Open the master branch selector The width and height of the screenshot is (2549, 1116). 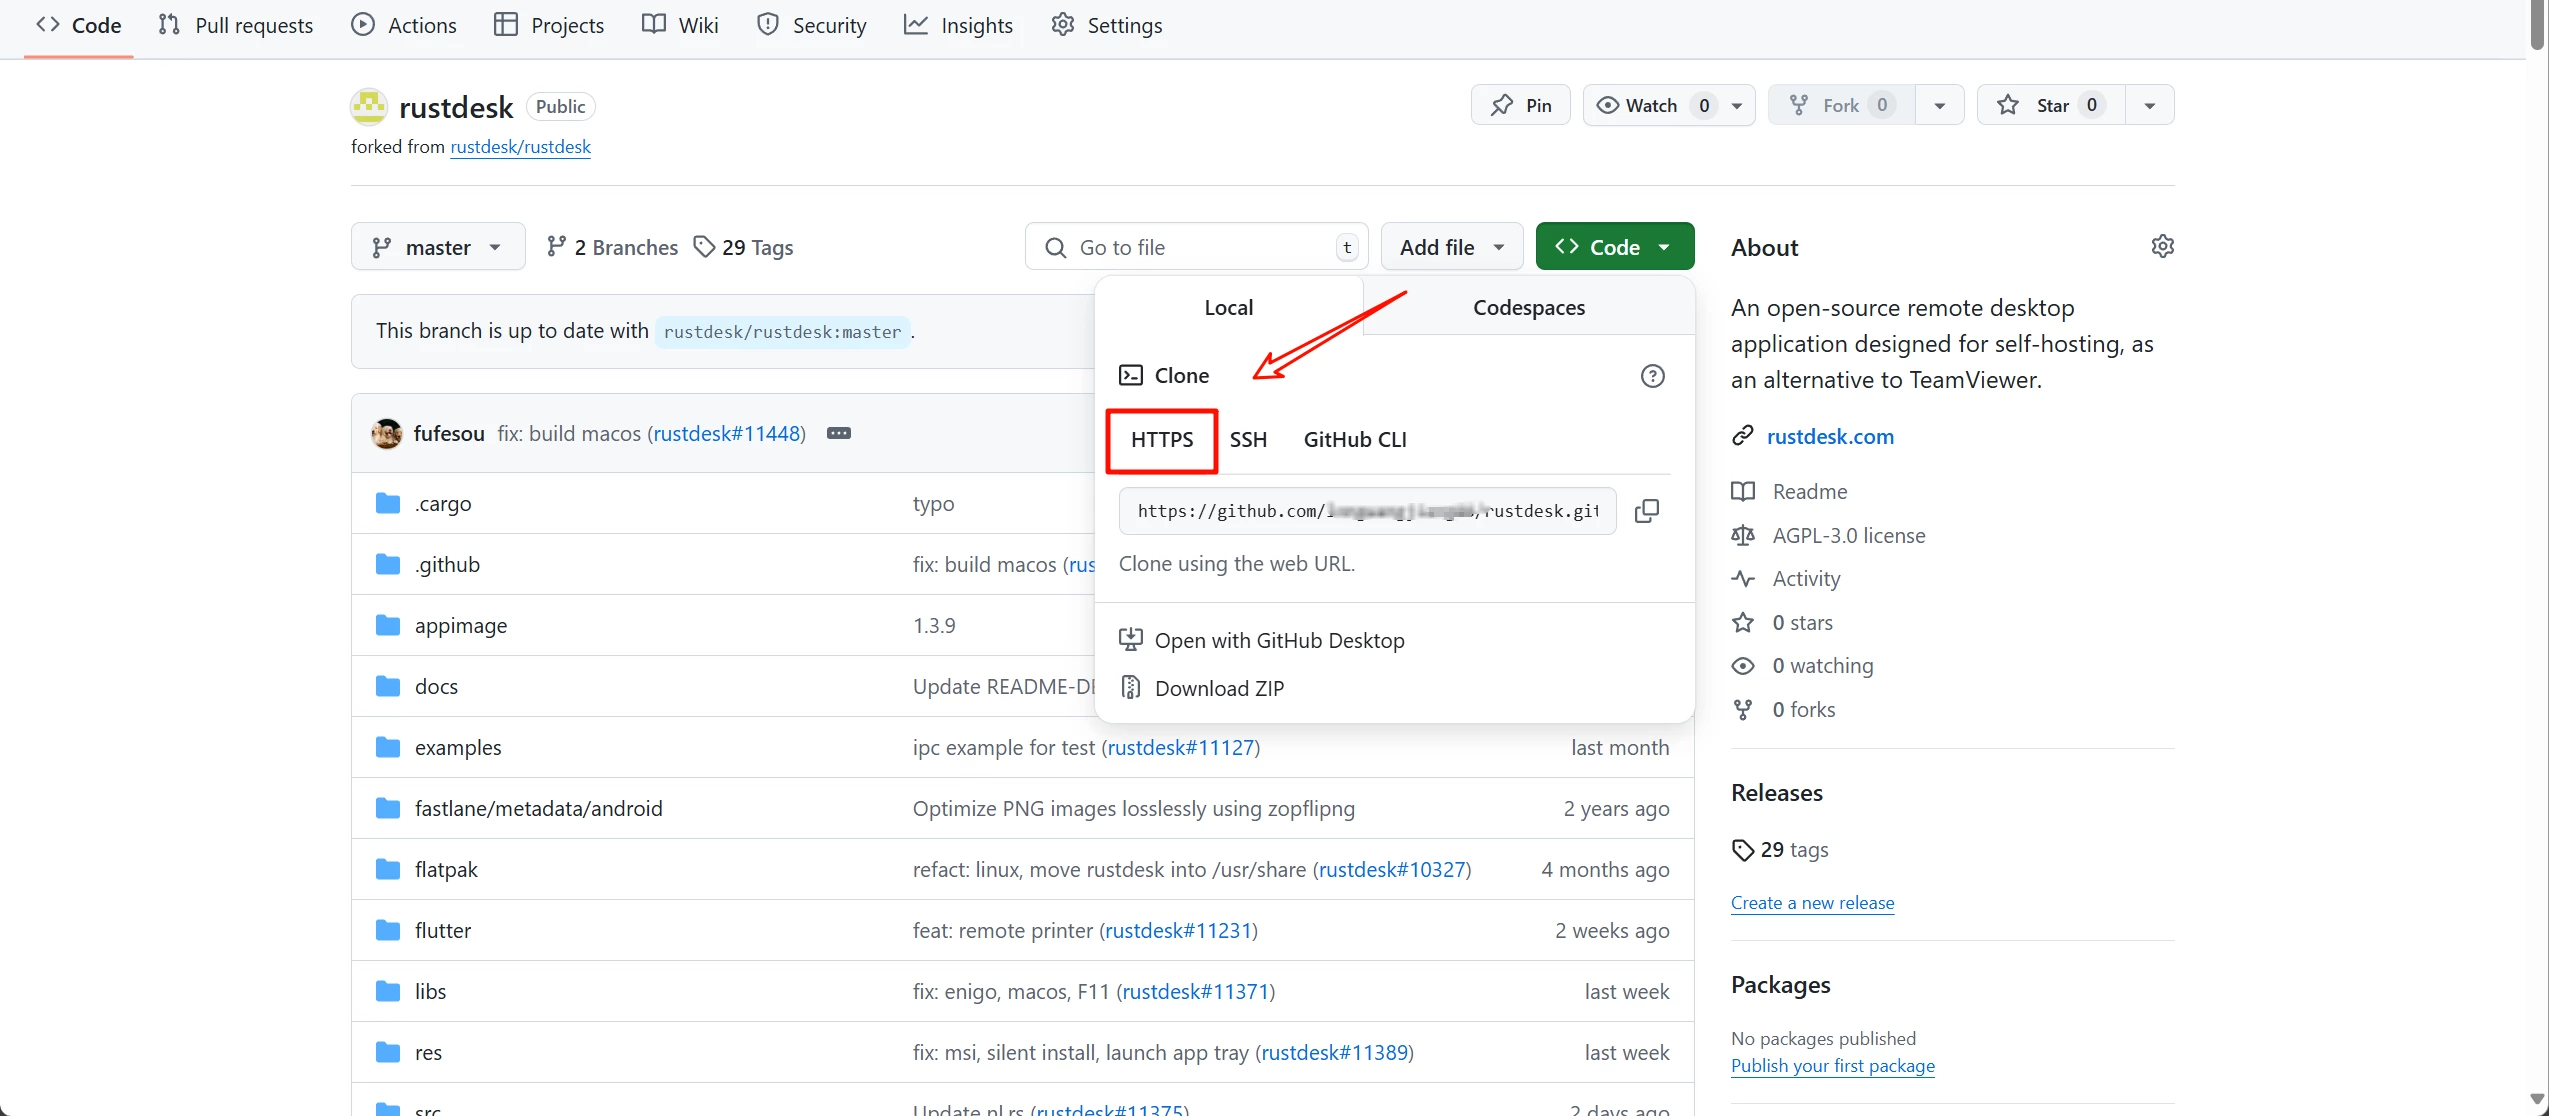pos(437,247)
